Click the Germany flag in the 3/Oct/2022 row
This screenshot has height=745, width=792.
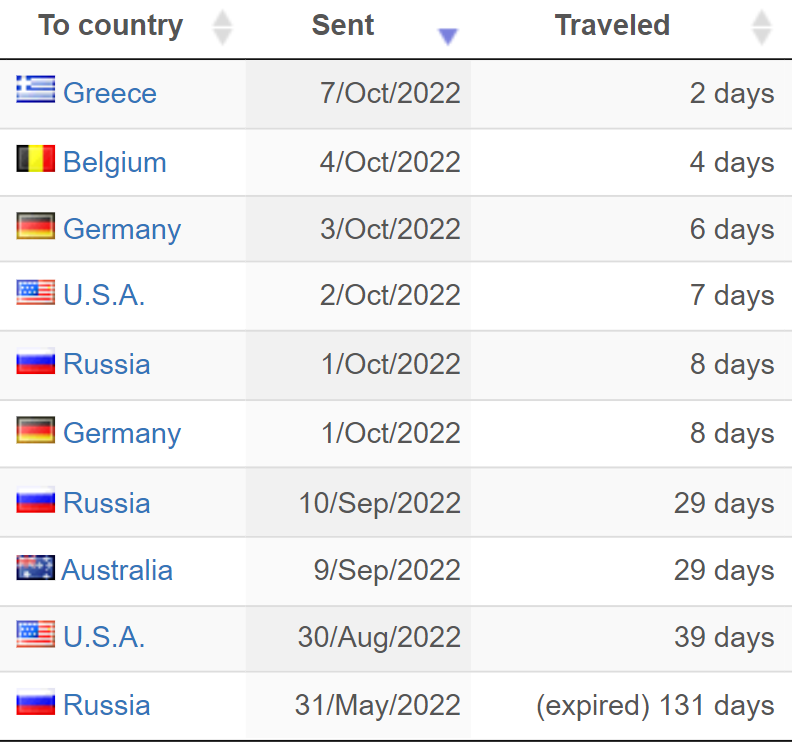click(x=35, y=226)
